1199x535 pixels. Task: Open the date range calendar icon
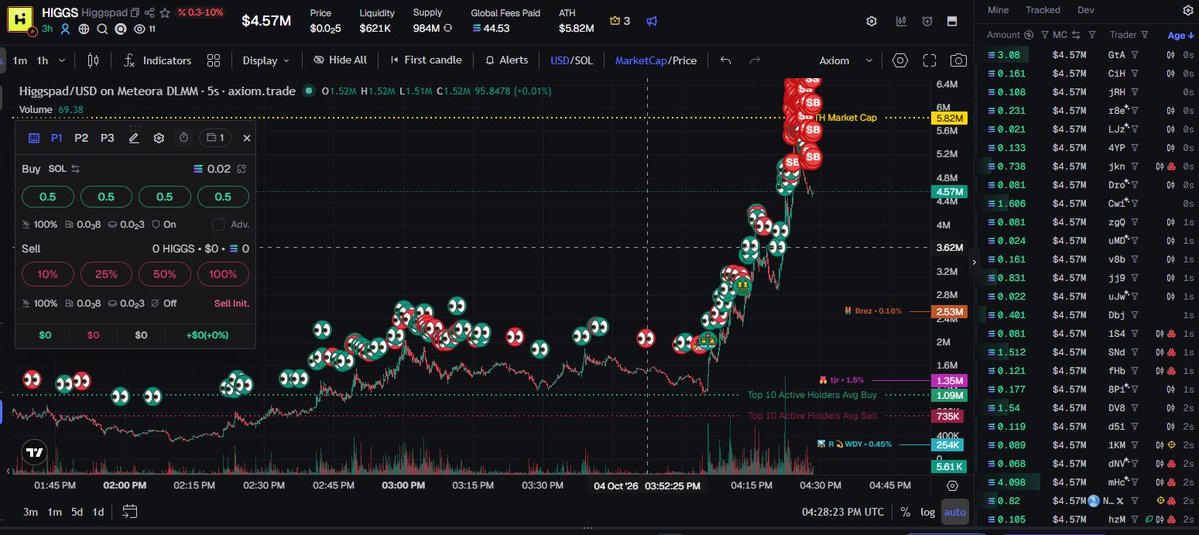point(129,511)
